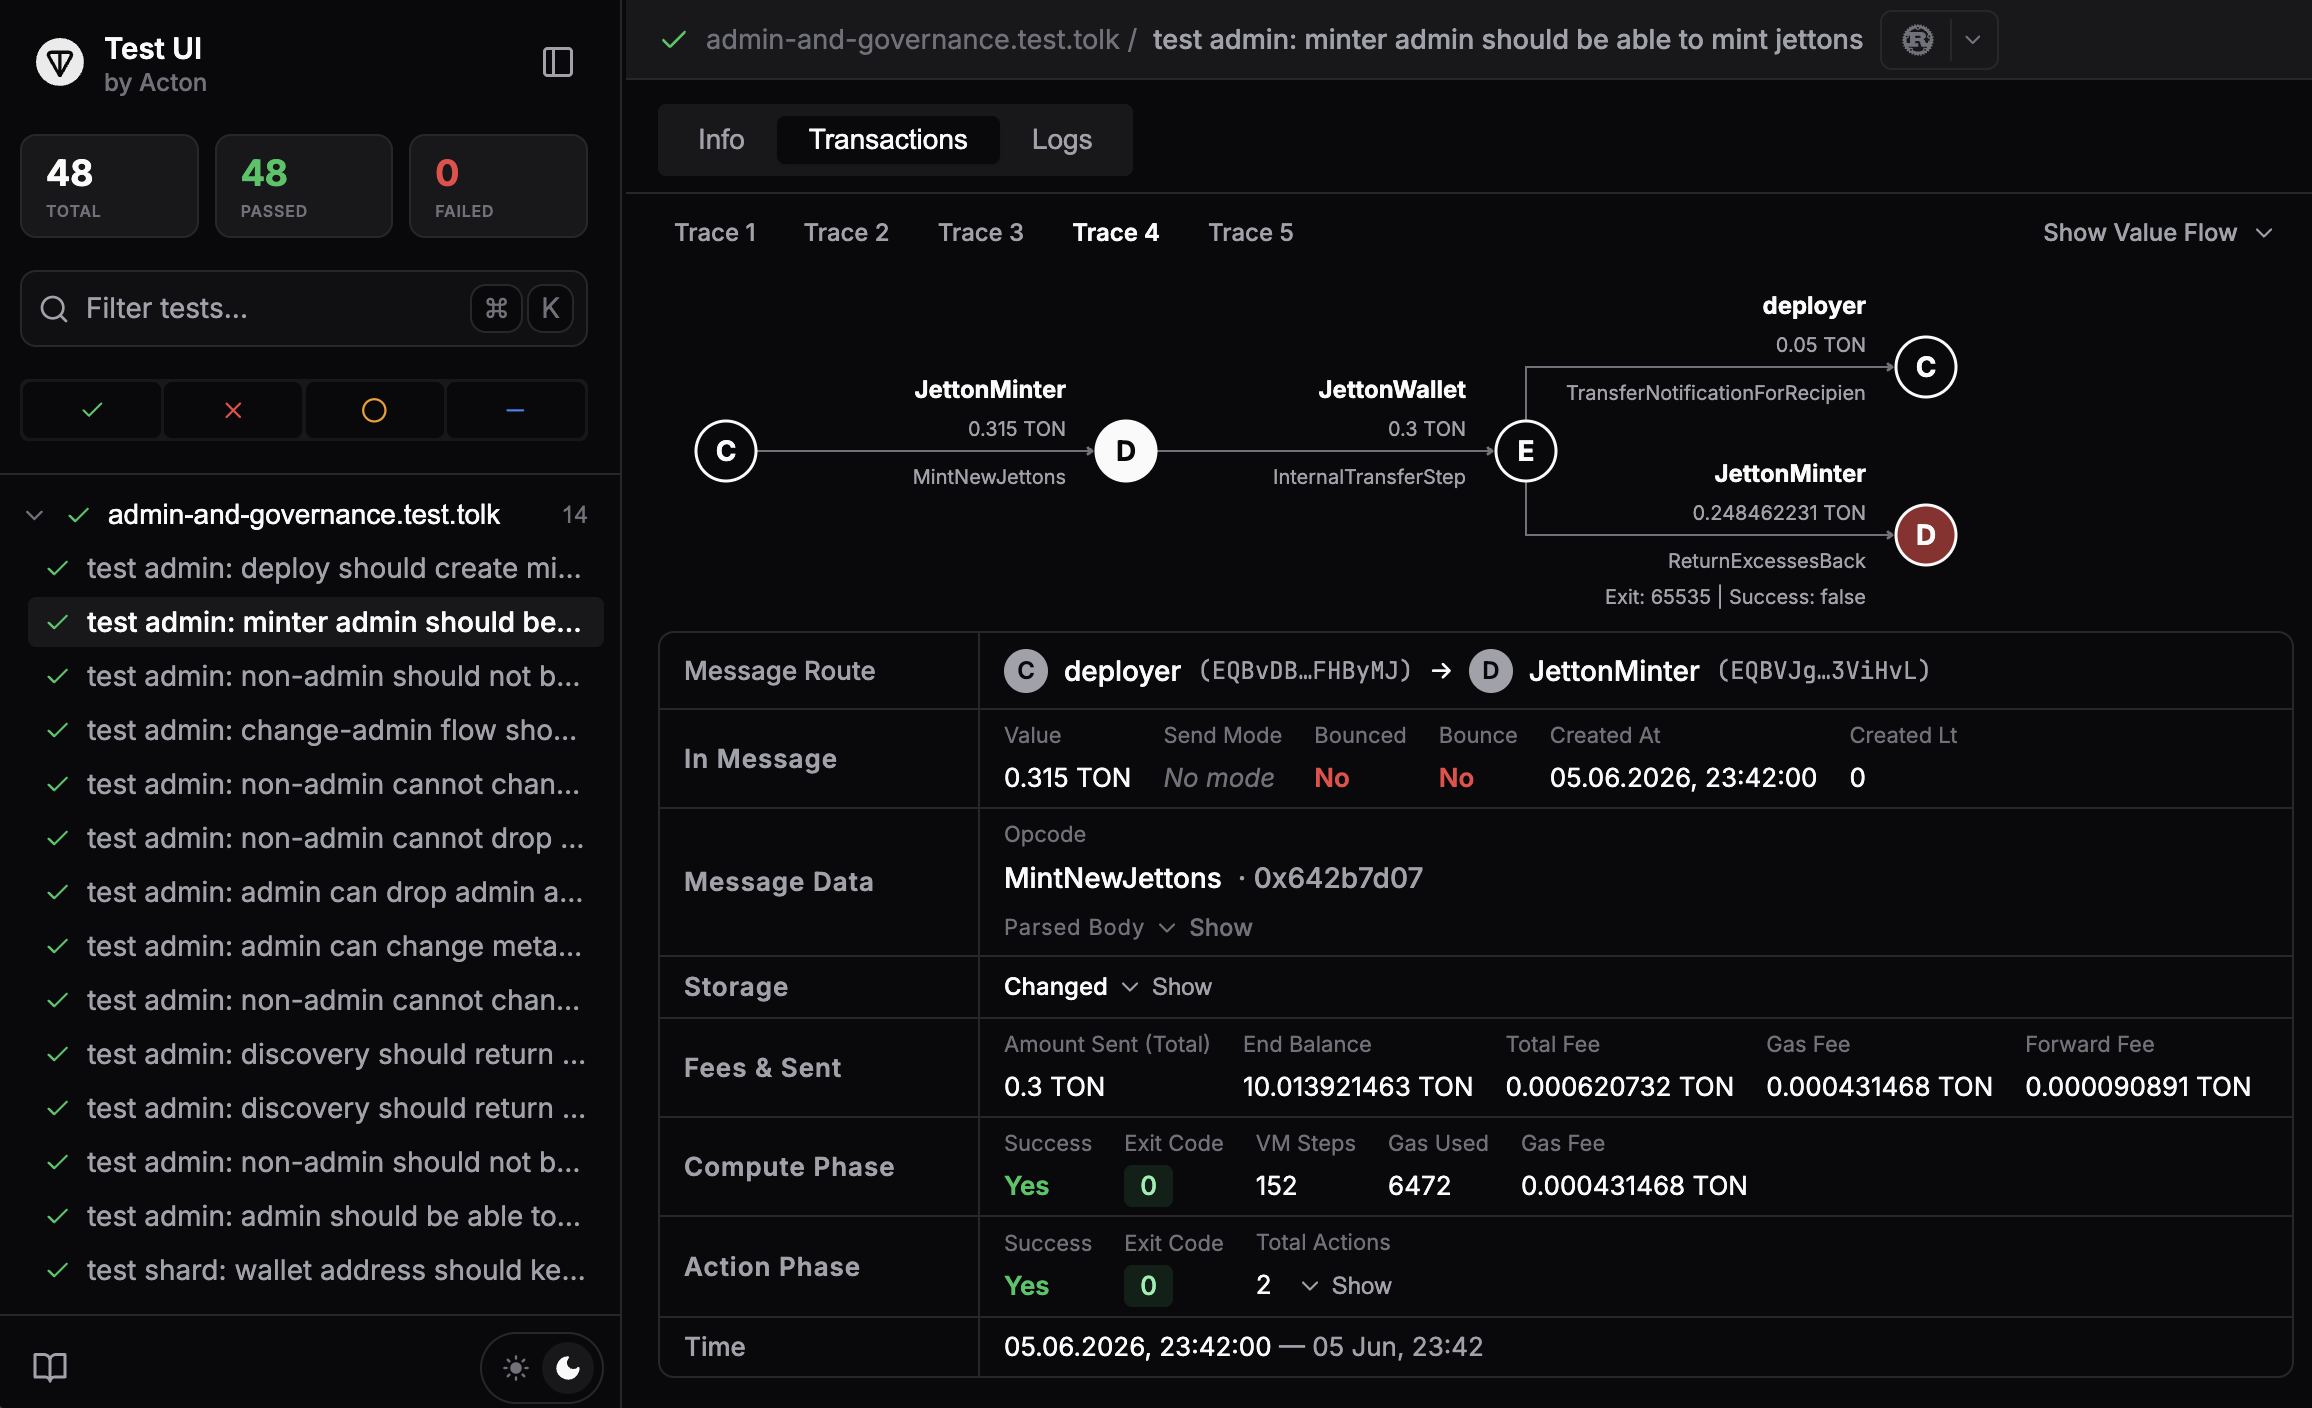The height and width of the screenshot is (1408, 2312).
Task: Click the ReturnExcessesBack edge label
Action: click(x=1766, y=561)
